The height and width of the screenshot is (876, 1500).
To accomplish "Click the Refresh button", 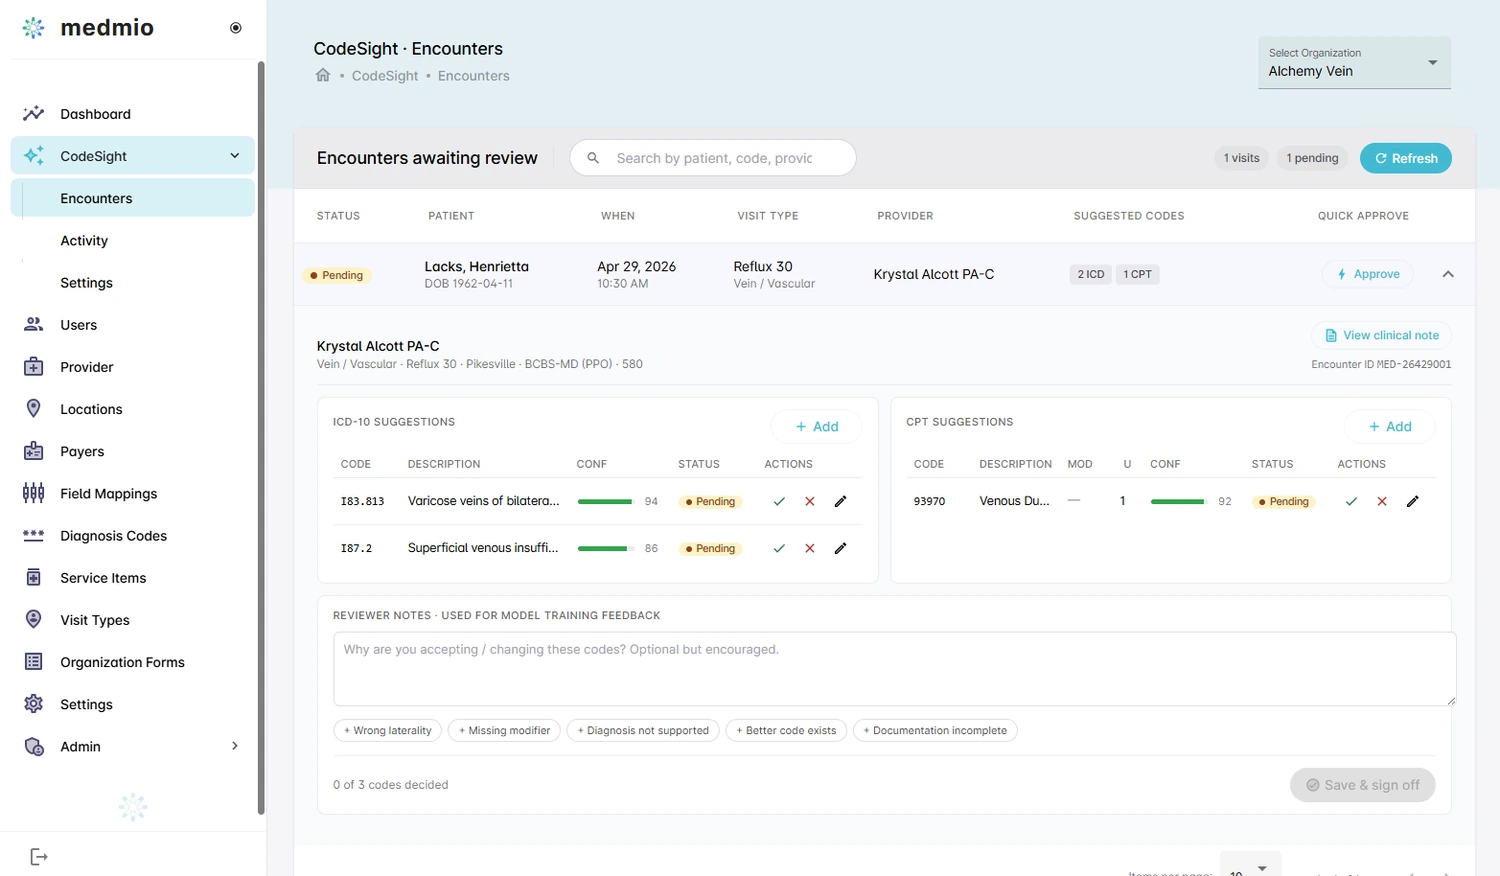I will pos(1405,158).
